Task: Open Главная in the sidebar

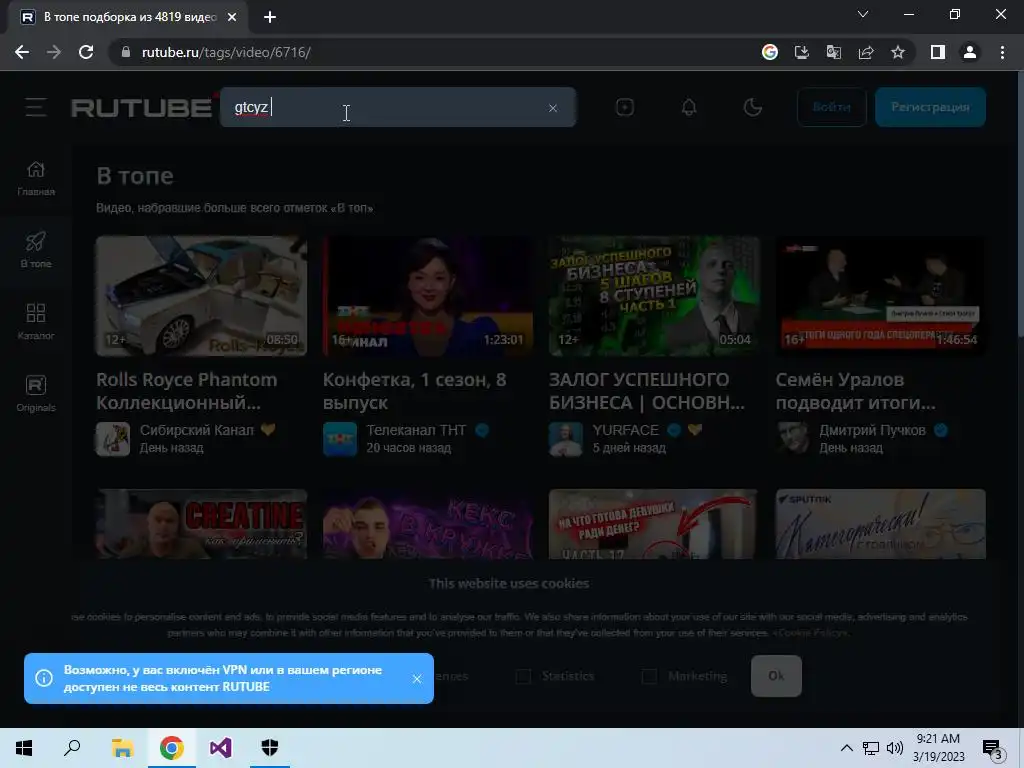Action: 36,178
